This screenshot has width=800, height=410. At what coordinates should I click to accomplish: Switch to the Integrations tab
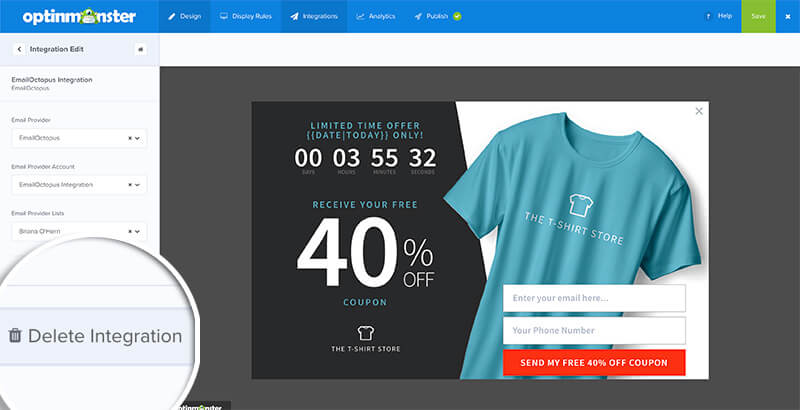pos(314,16)
